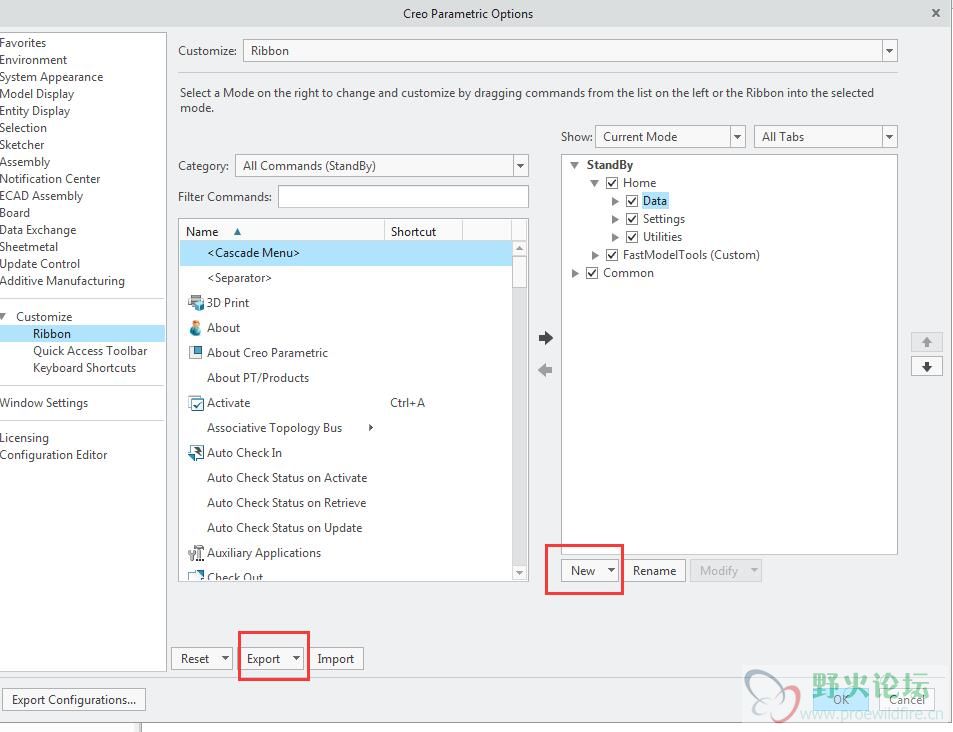Open System Appearance options
Viewport: 953px width, 732px height.
(x=51, y=77)
